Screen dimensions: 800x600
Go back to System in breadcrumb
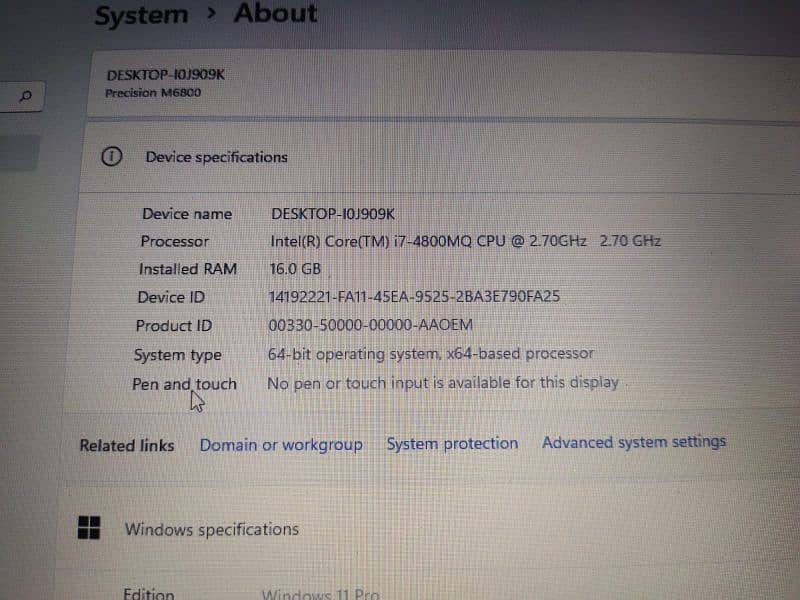141,15
